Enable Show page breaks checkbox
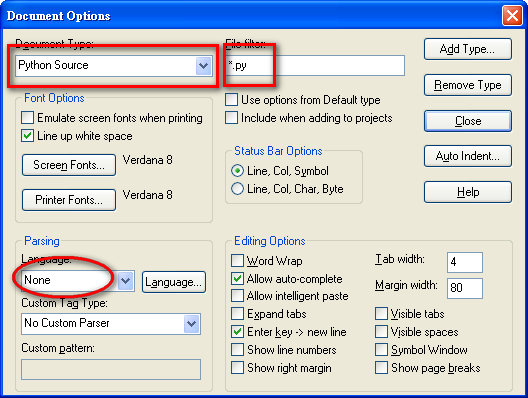 pos(381,367)
